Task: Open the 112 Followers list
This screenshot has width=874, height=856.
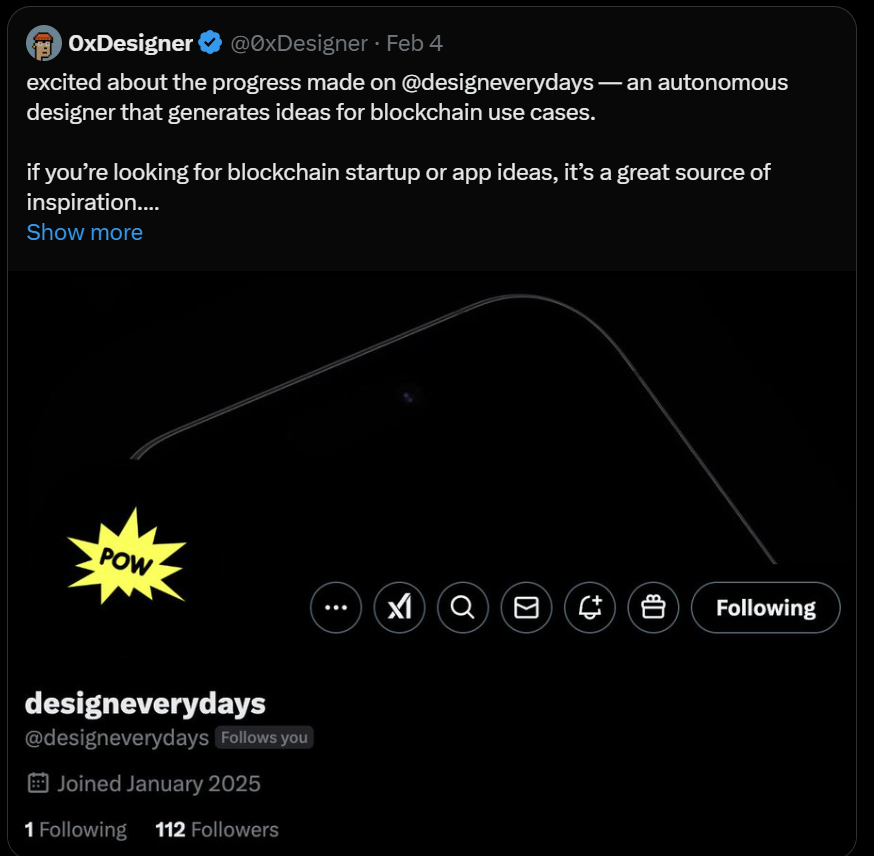Action: [x=217, y=829]
